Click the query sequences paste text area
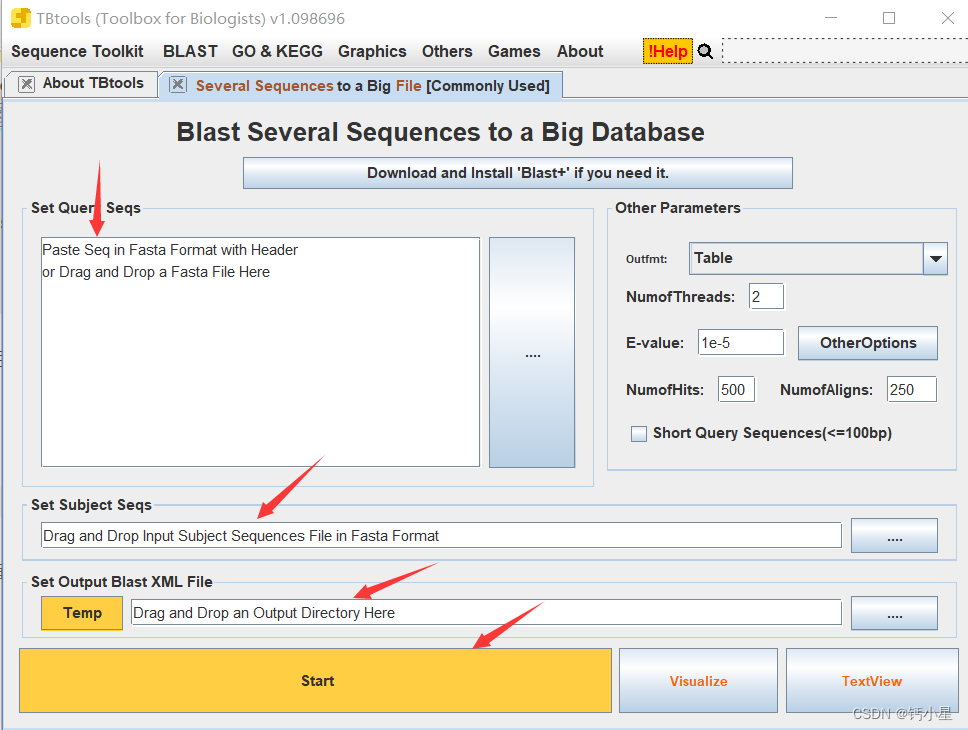 pos(261,352)
